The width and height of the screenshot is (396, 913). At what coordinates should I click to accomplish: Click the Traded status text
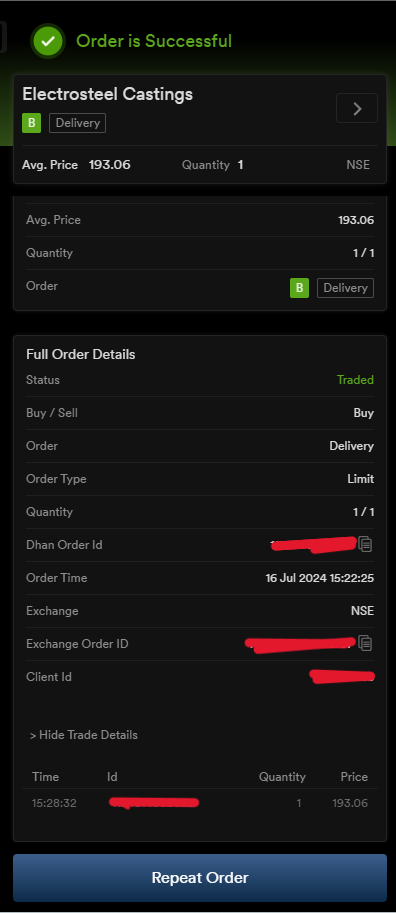tap(355, 380)
